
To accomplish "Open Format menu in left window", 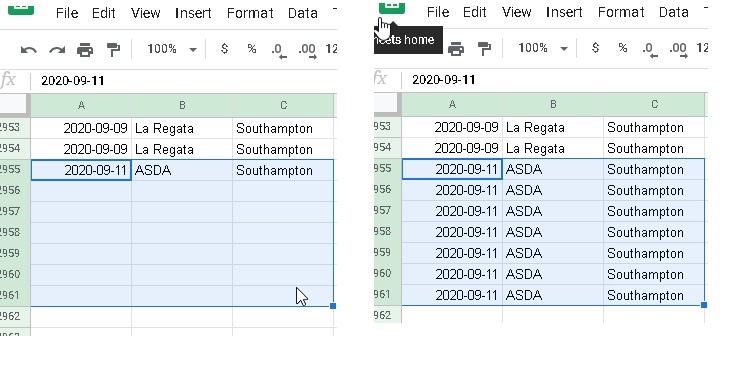I will 250,13.
